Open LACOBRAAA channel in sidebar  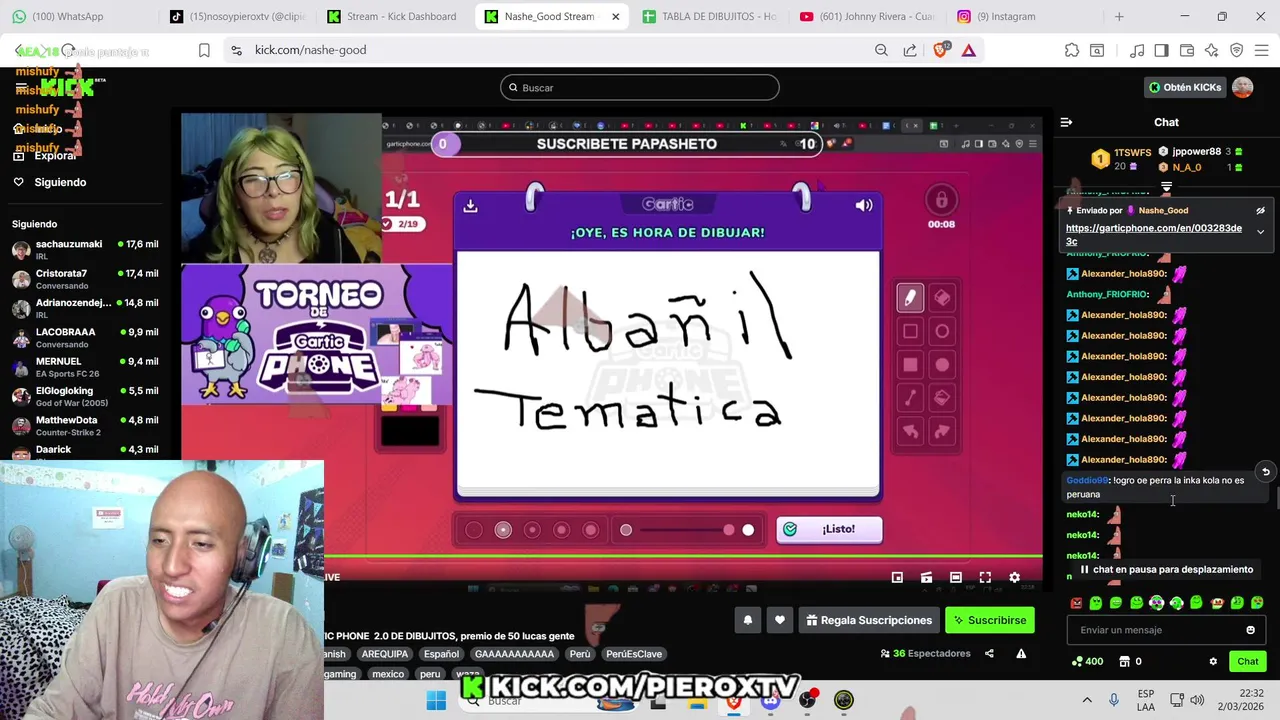(x=85, y=337)
